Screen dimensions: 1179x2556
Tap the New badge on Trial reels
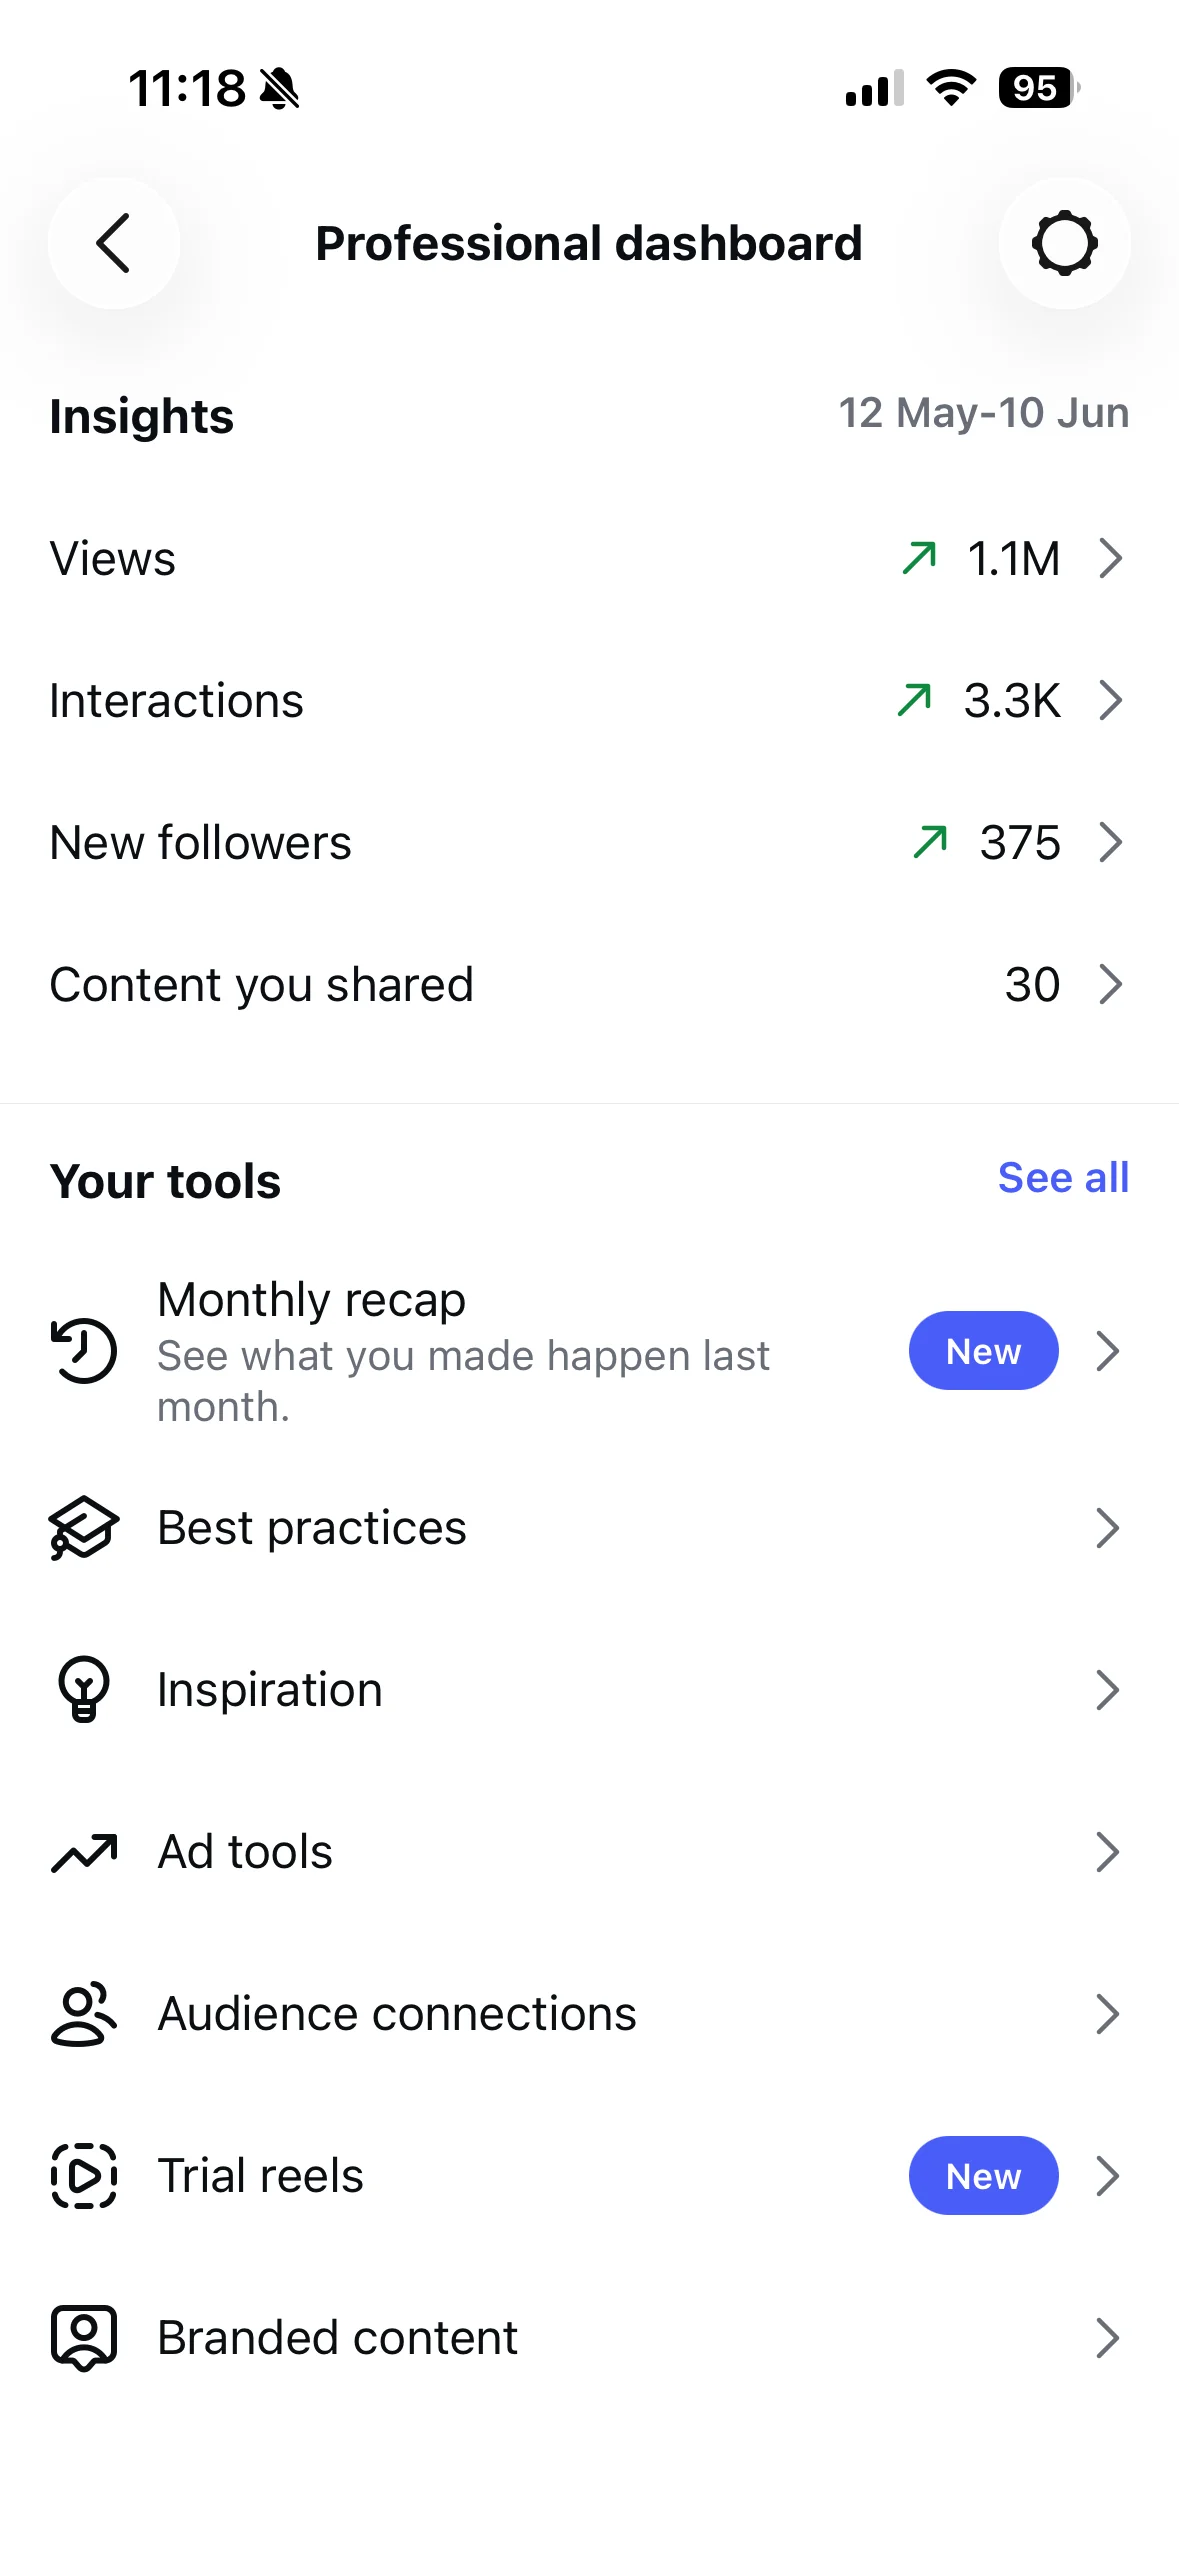[983, 2176]
